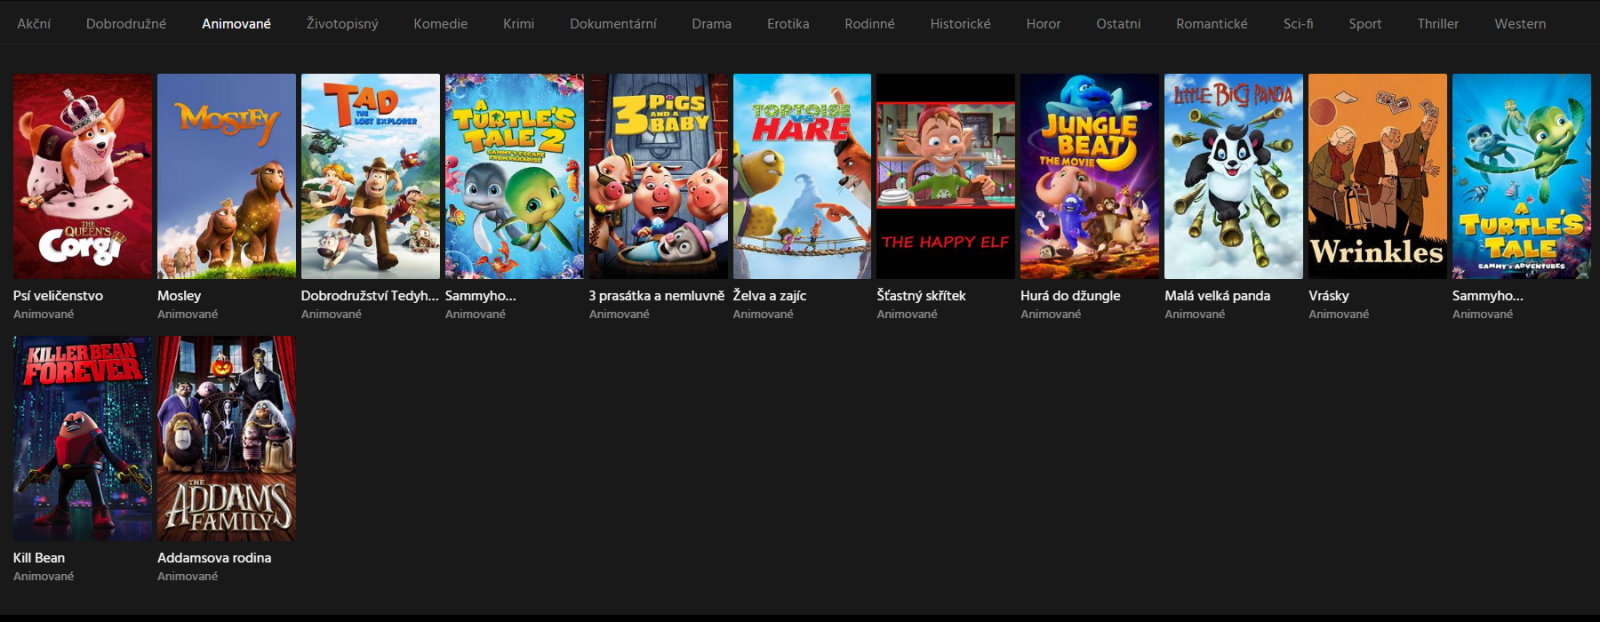
Task: Open the Jungle Beat movie poster
Action: click(x=1090, y=176)
